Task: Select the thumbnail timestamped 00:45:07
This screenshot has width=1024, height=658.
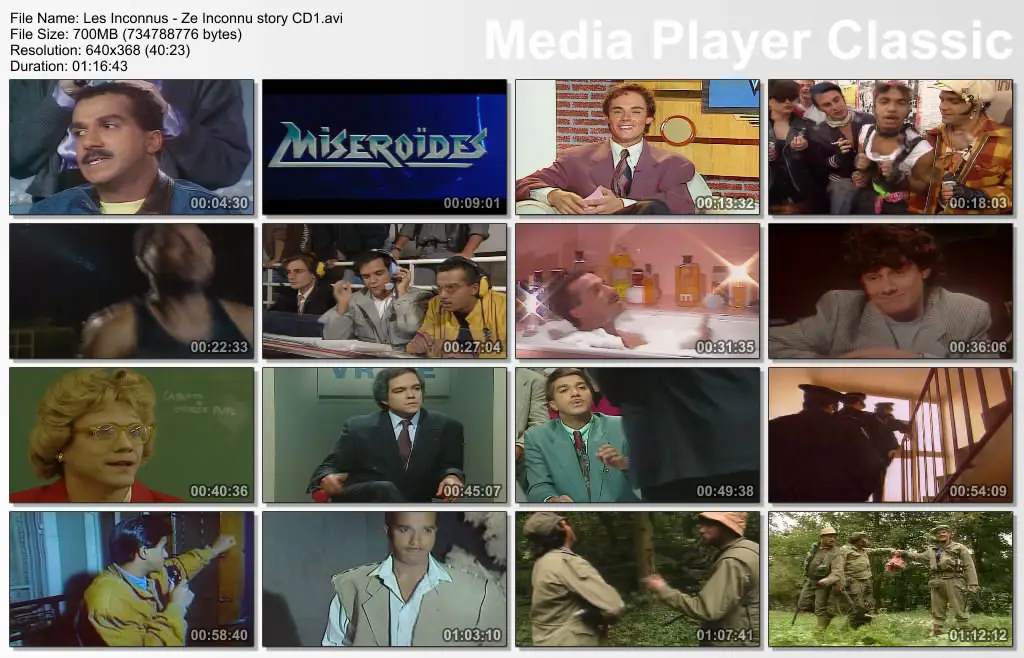Action: point(385,435)
